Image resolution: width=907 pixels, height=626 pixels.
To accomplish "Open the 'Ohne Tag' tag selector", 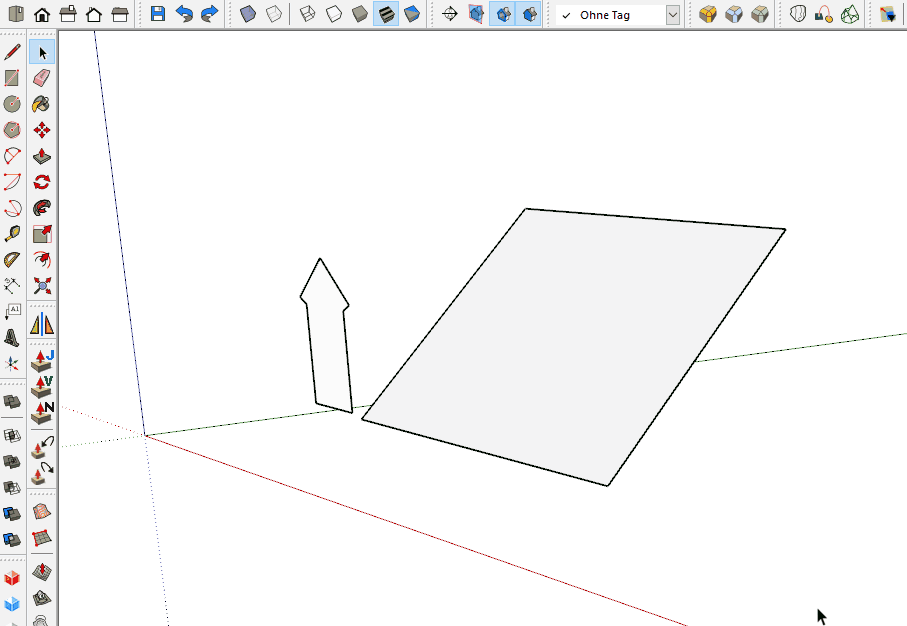I will coord(608,15).
